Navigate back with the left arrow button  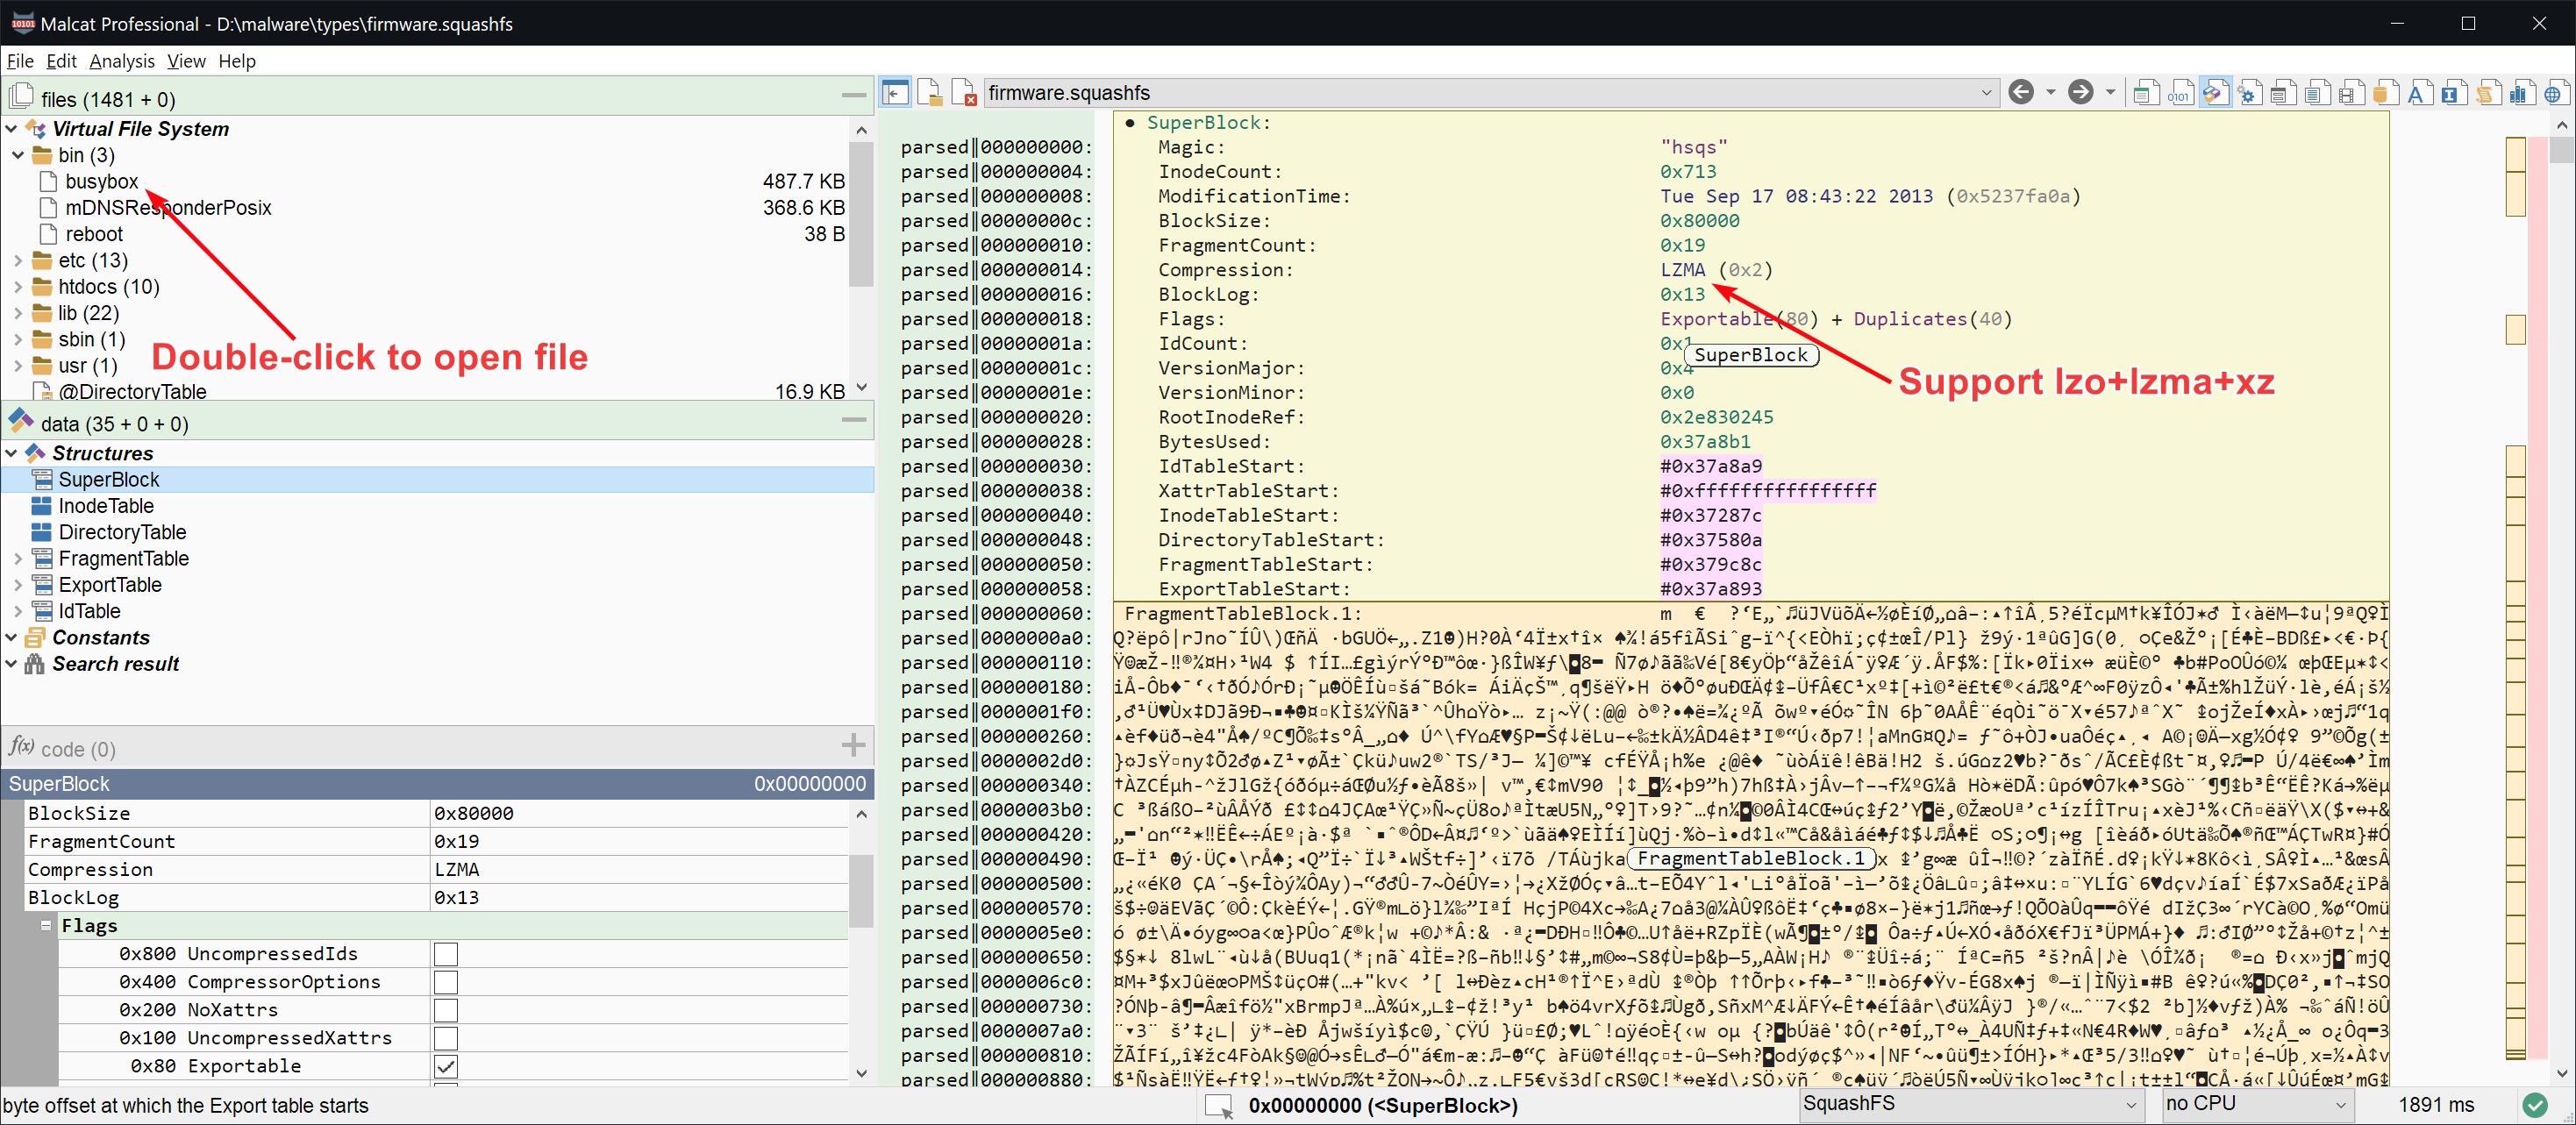pyautogui.click(x=2021, y=93)
